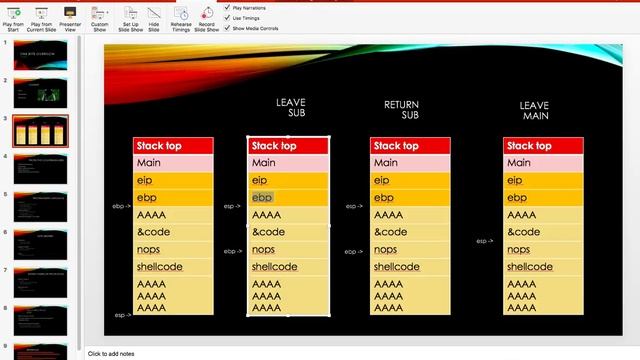Click 'shellcode' cell in LEAVE MAIN table
The image size is (640, 360).
click(x=543, y=267)
